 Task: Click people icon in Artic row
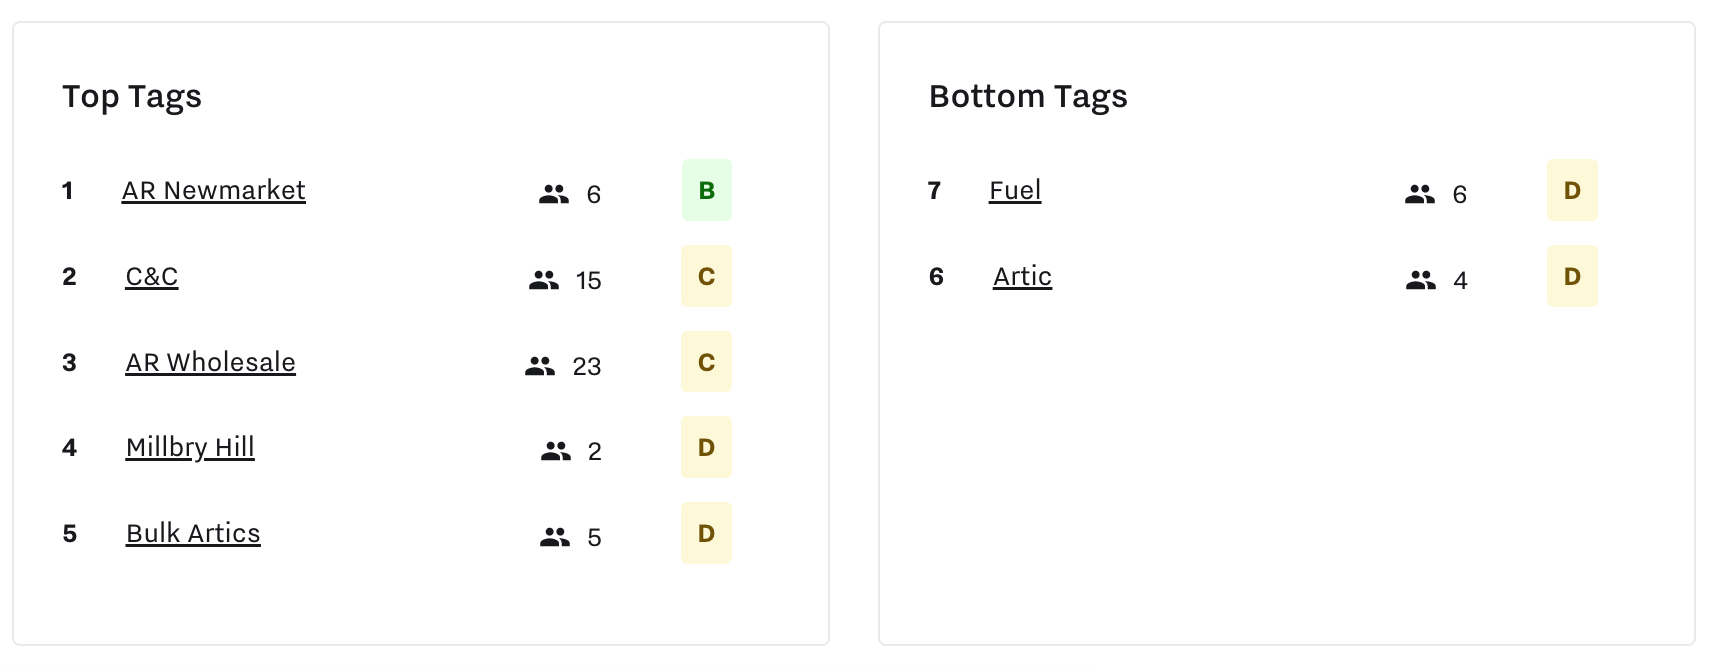click(x=1420, y=280)
